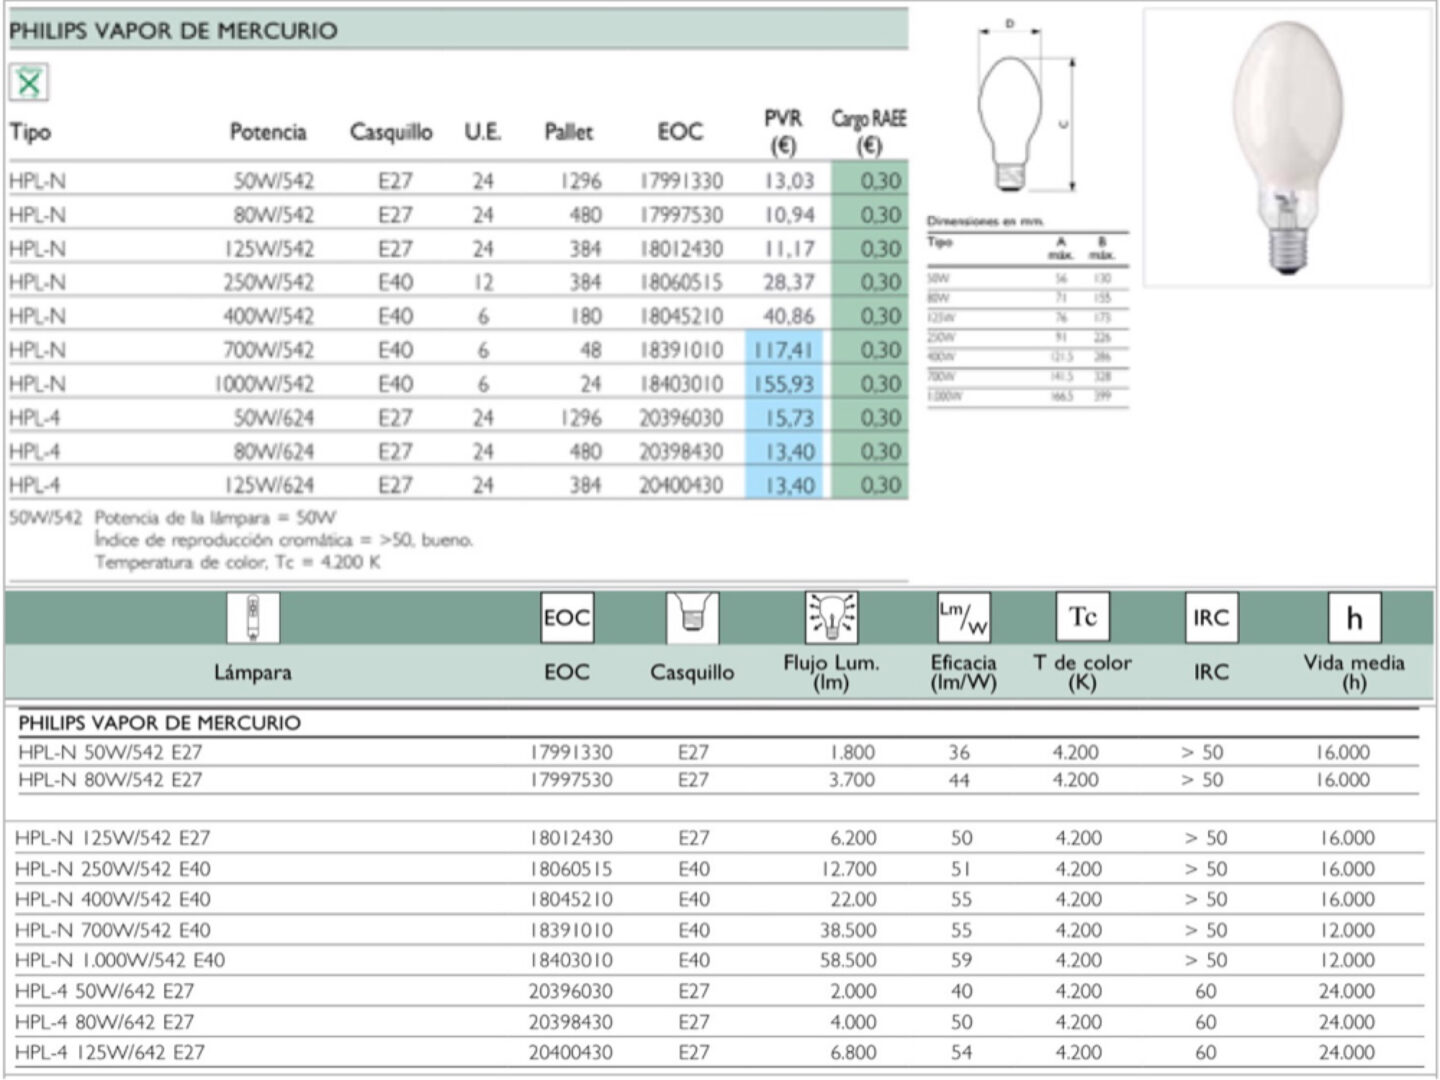
Task: Select row 'HPL-N 50W/542 E27' in the lower table
Action: point(718,752)
